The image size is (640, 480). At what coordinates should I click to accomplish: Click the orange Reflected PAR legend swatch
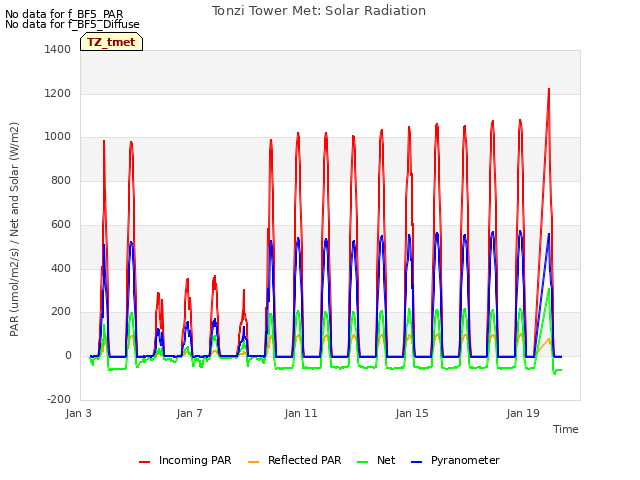(253, 462)
